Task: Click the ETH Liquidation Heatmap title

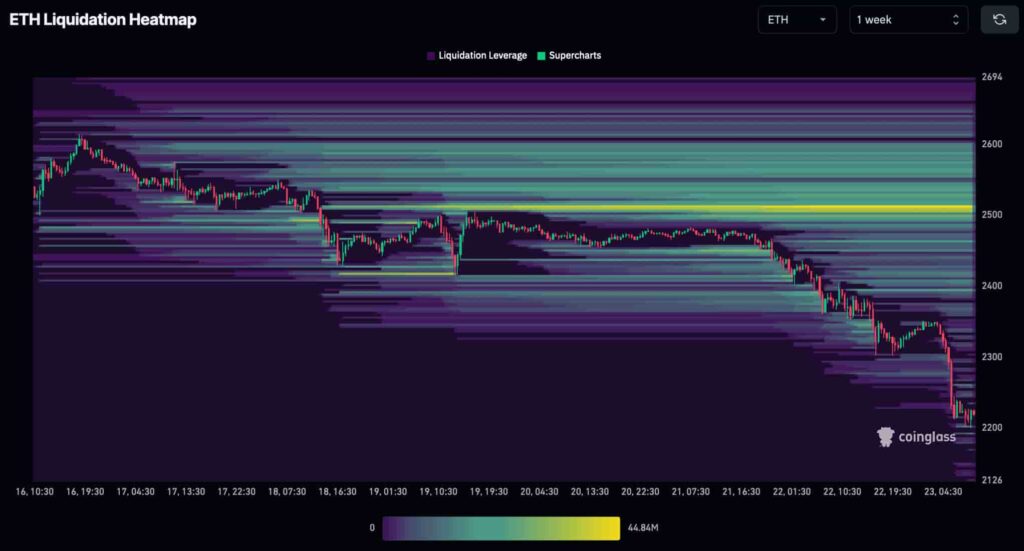Action: coord(103,20)
